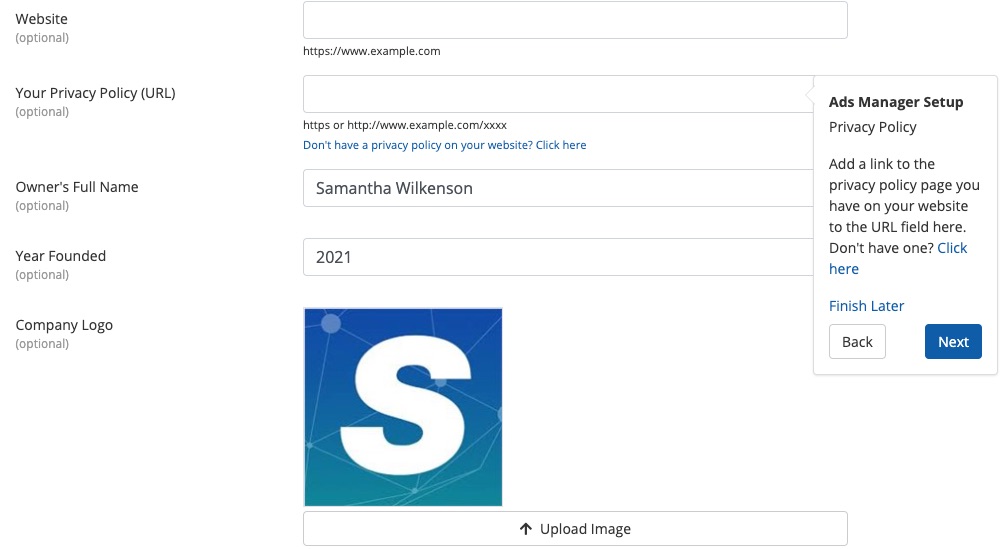Click the "Your Privacy Policy (URL)" label
Screen dimensions: 1004x549
pyautogui.click(x=96, y=93)
